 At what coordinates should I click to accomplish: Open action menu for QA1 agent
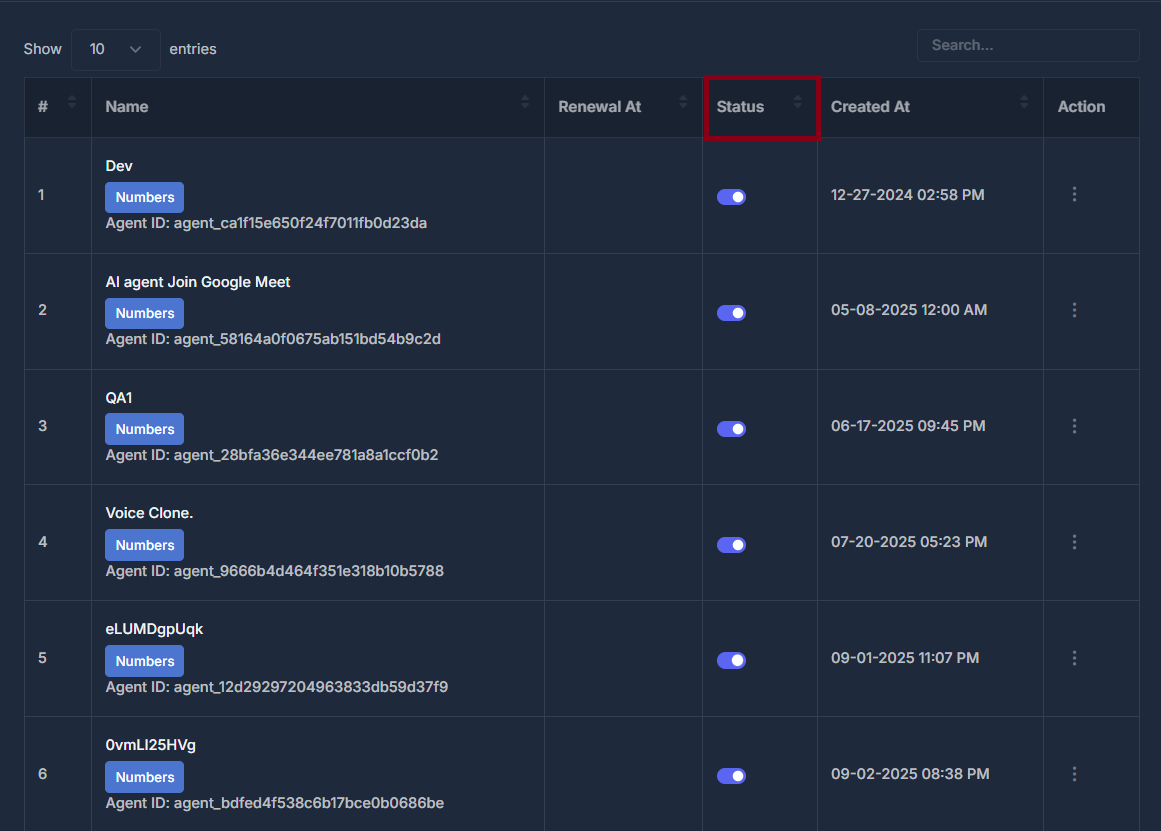(x=1074, y=426)
